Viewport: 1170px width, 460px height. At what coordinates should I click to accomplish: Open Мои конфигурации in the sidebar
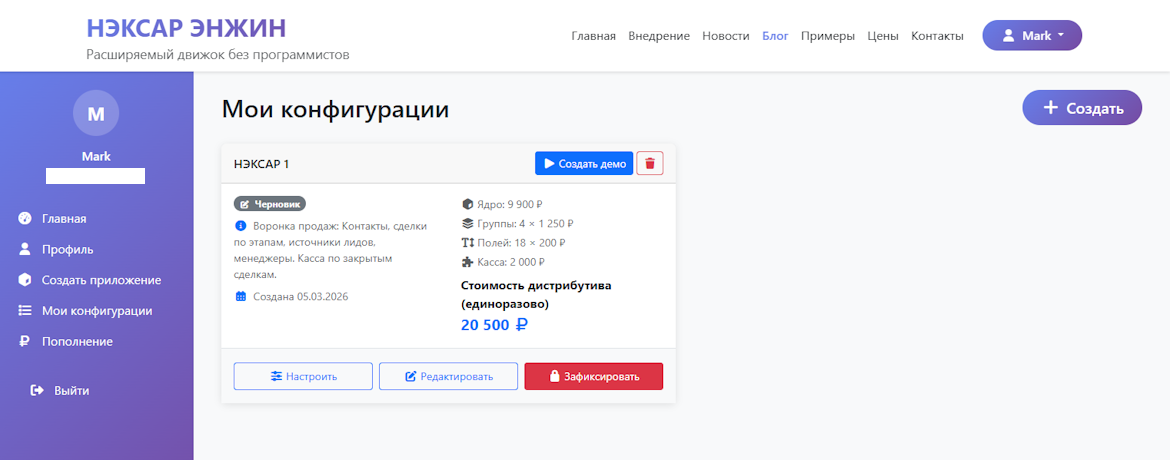click(97, 311)
